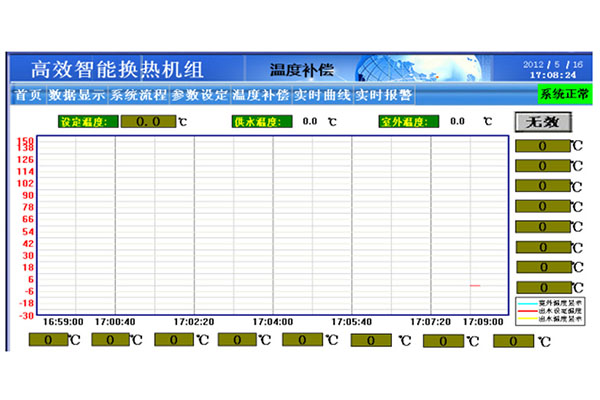Click the cyan 室外温度 legend line
The width and height of the screenshot is (600, 400).
[527, 304]
